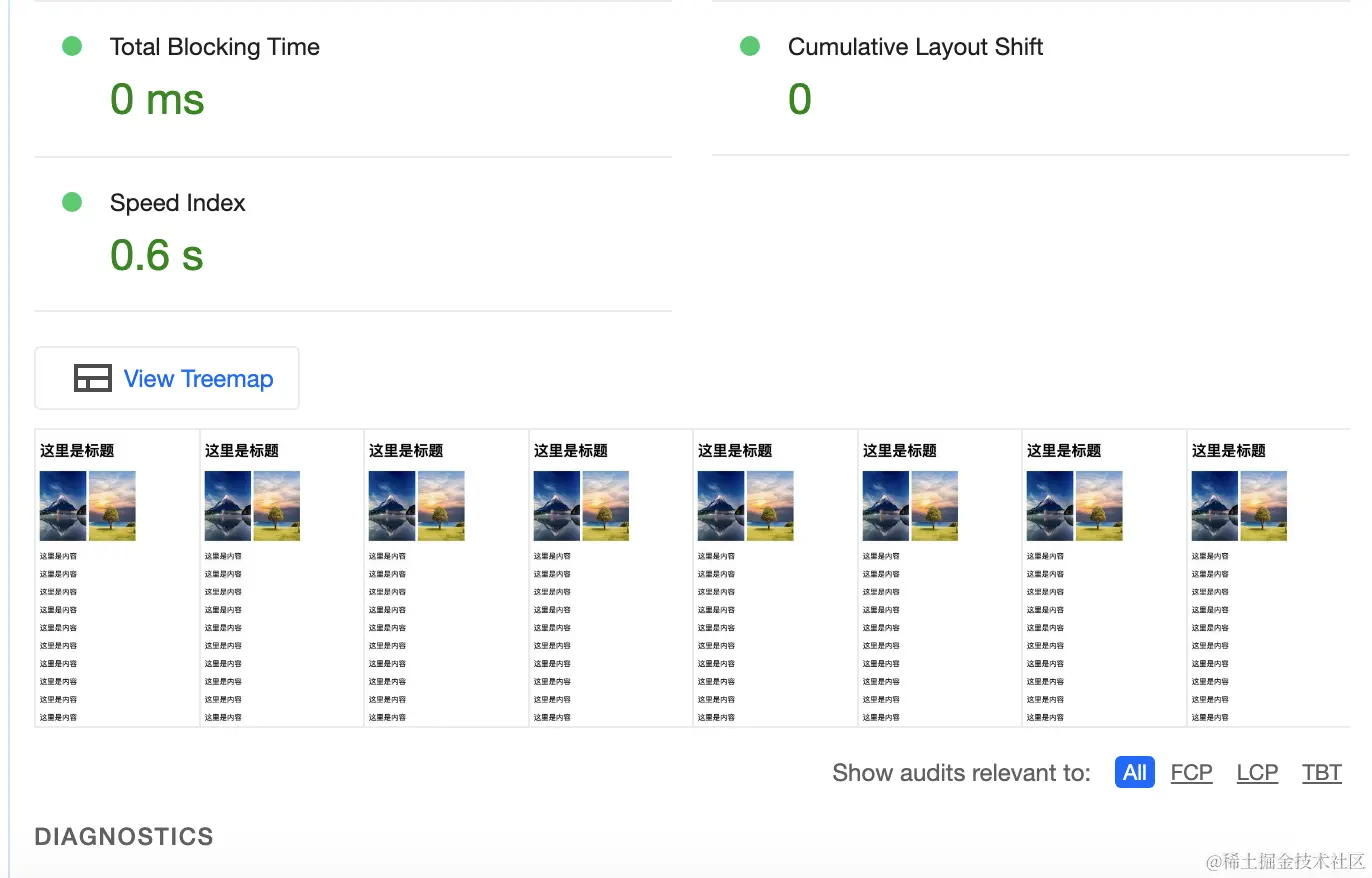Switch the audit filter to TBT
This screenshot has height=878, width=1372.
[1321, 773]
